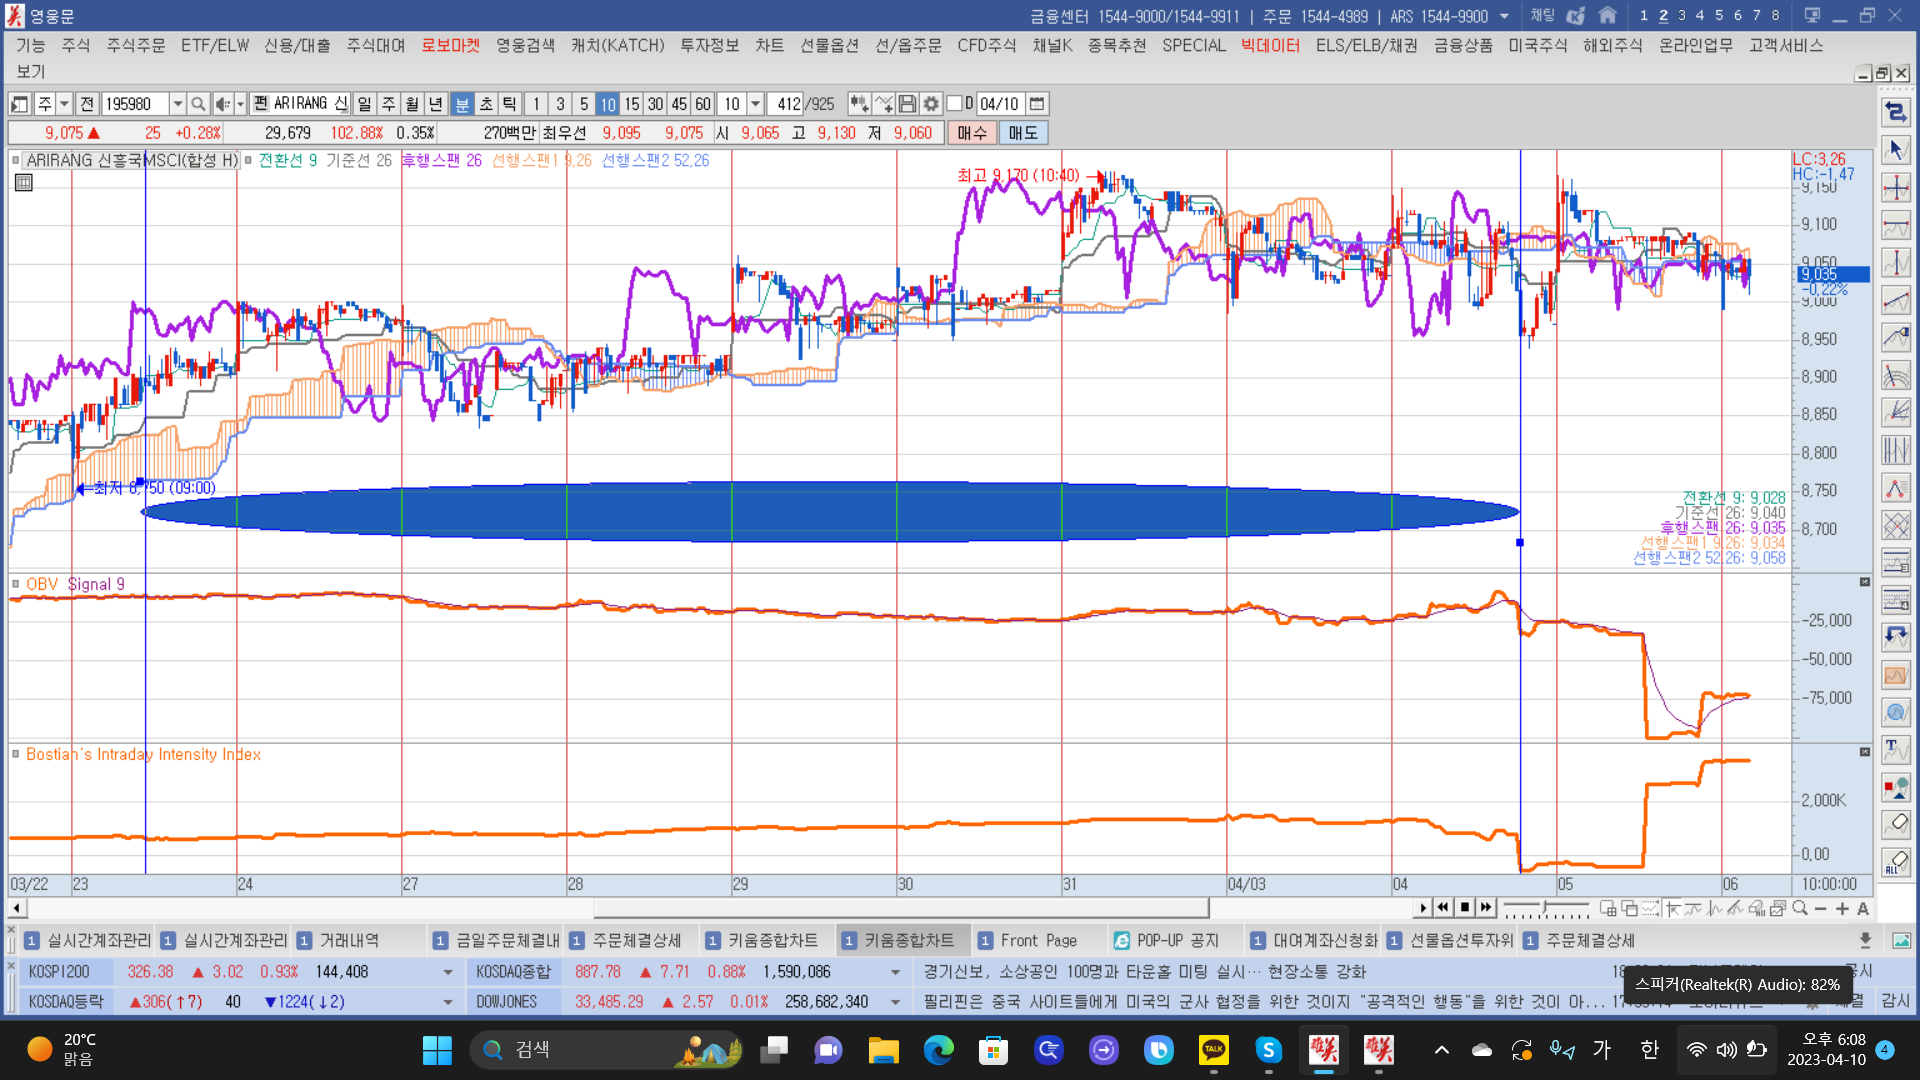Open chart settings gear icon
This screenshot has width=1920, height=1080.
coord(931,104)
